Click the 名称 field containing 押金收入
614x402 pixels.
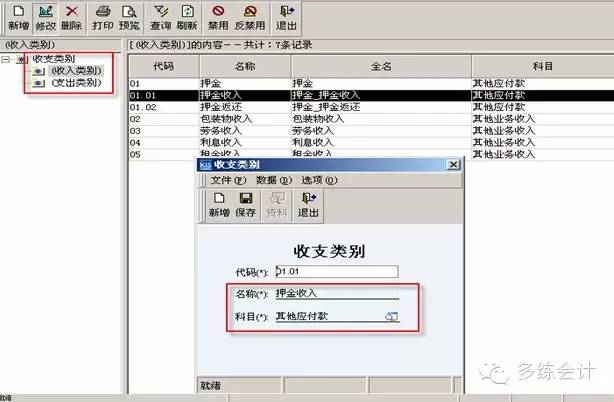337,293
